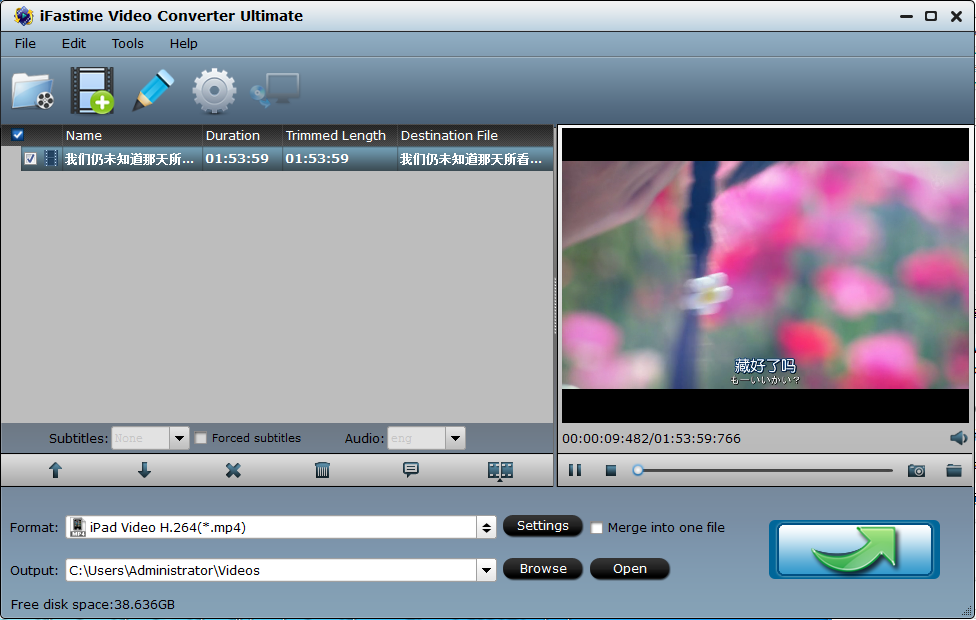Screen dimensions: 976x620
Task: Mute preview with speaker icon
Action: (958, 438)
